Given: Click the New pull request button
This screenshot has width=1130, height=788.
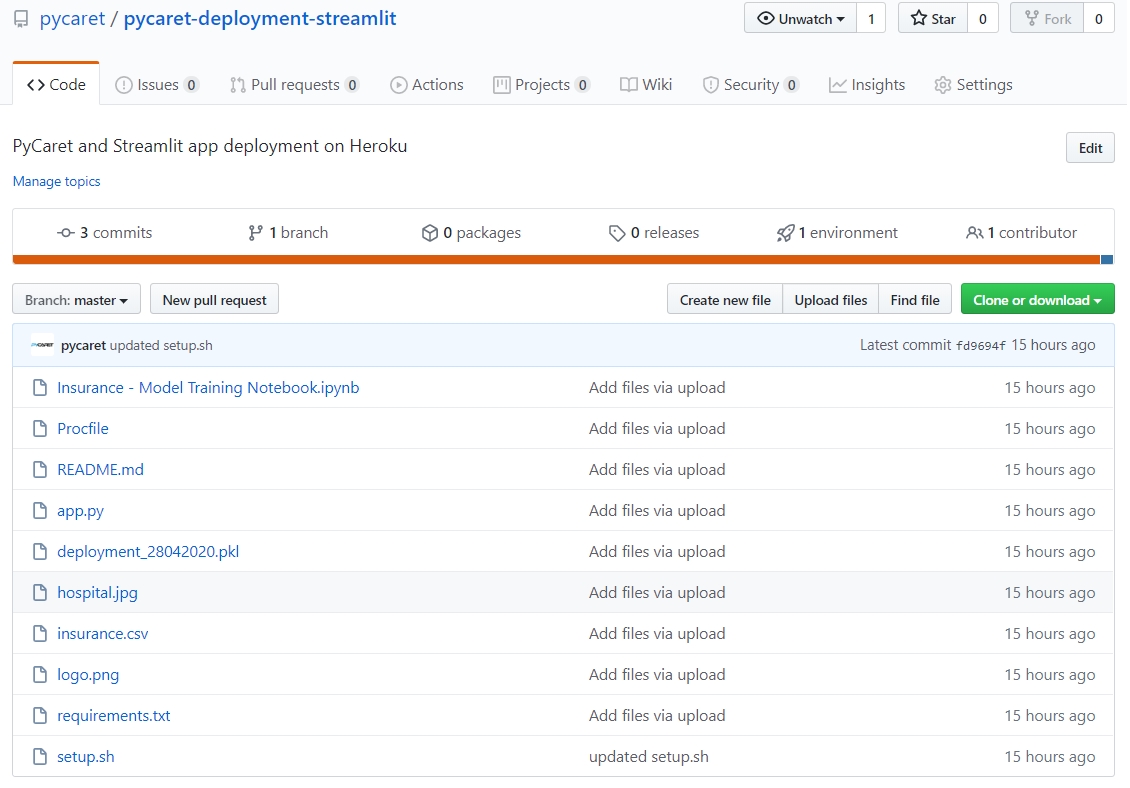Looking at the screenshot, I should [x=214, y=300].
